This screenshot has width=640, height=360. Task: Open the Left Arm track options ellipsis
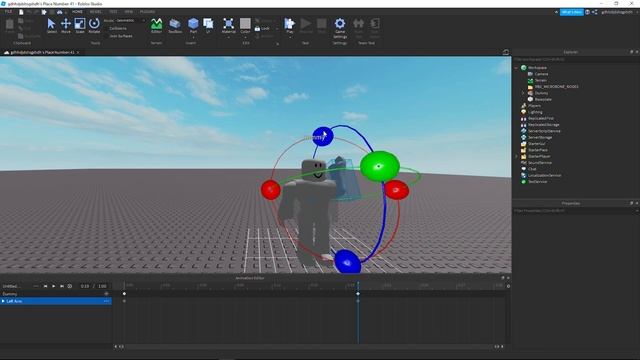[x=107, y=301]
